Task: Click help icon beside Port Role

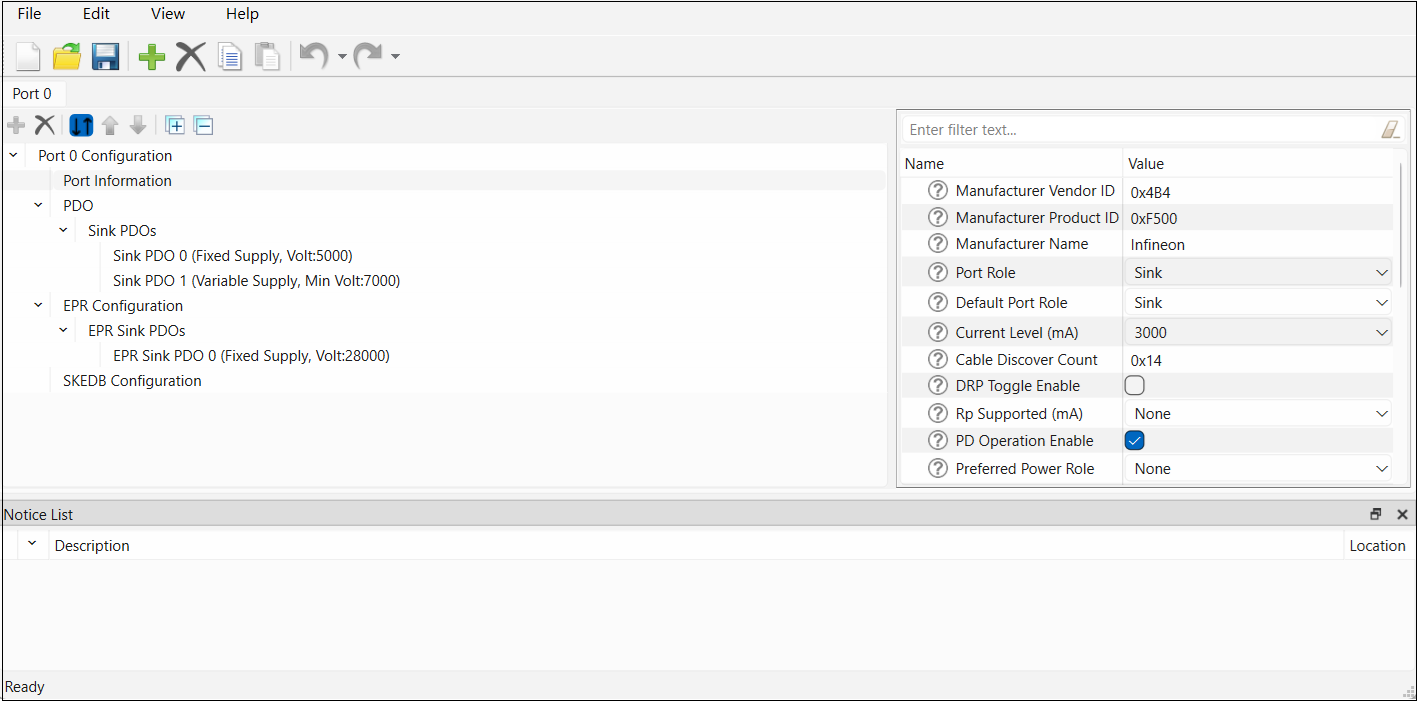Action: (937, 272)
